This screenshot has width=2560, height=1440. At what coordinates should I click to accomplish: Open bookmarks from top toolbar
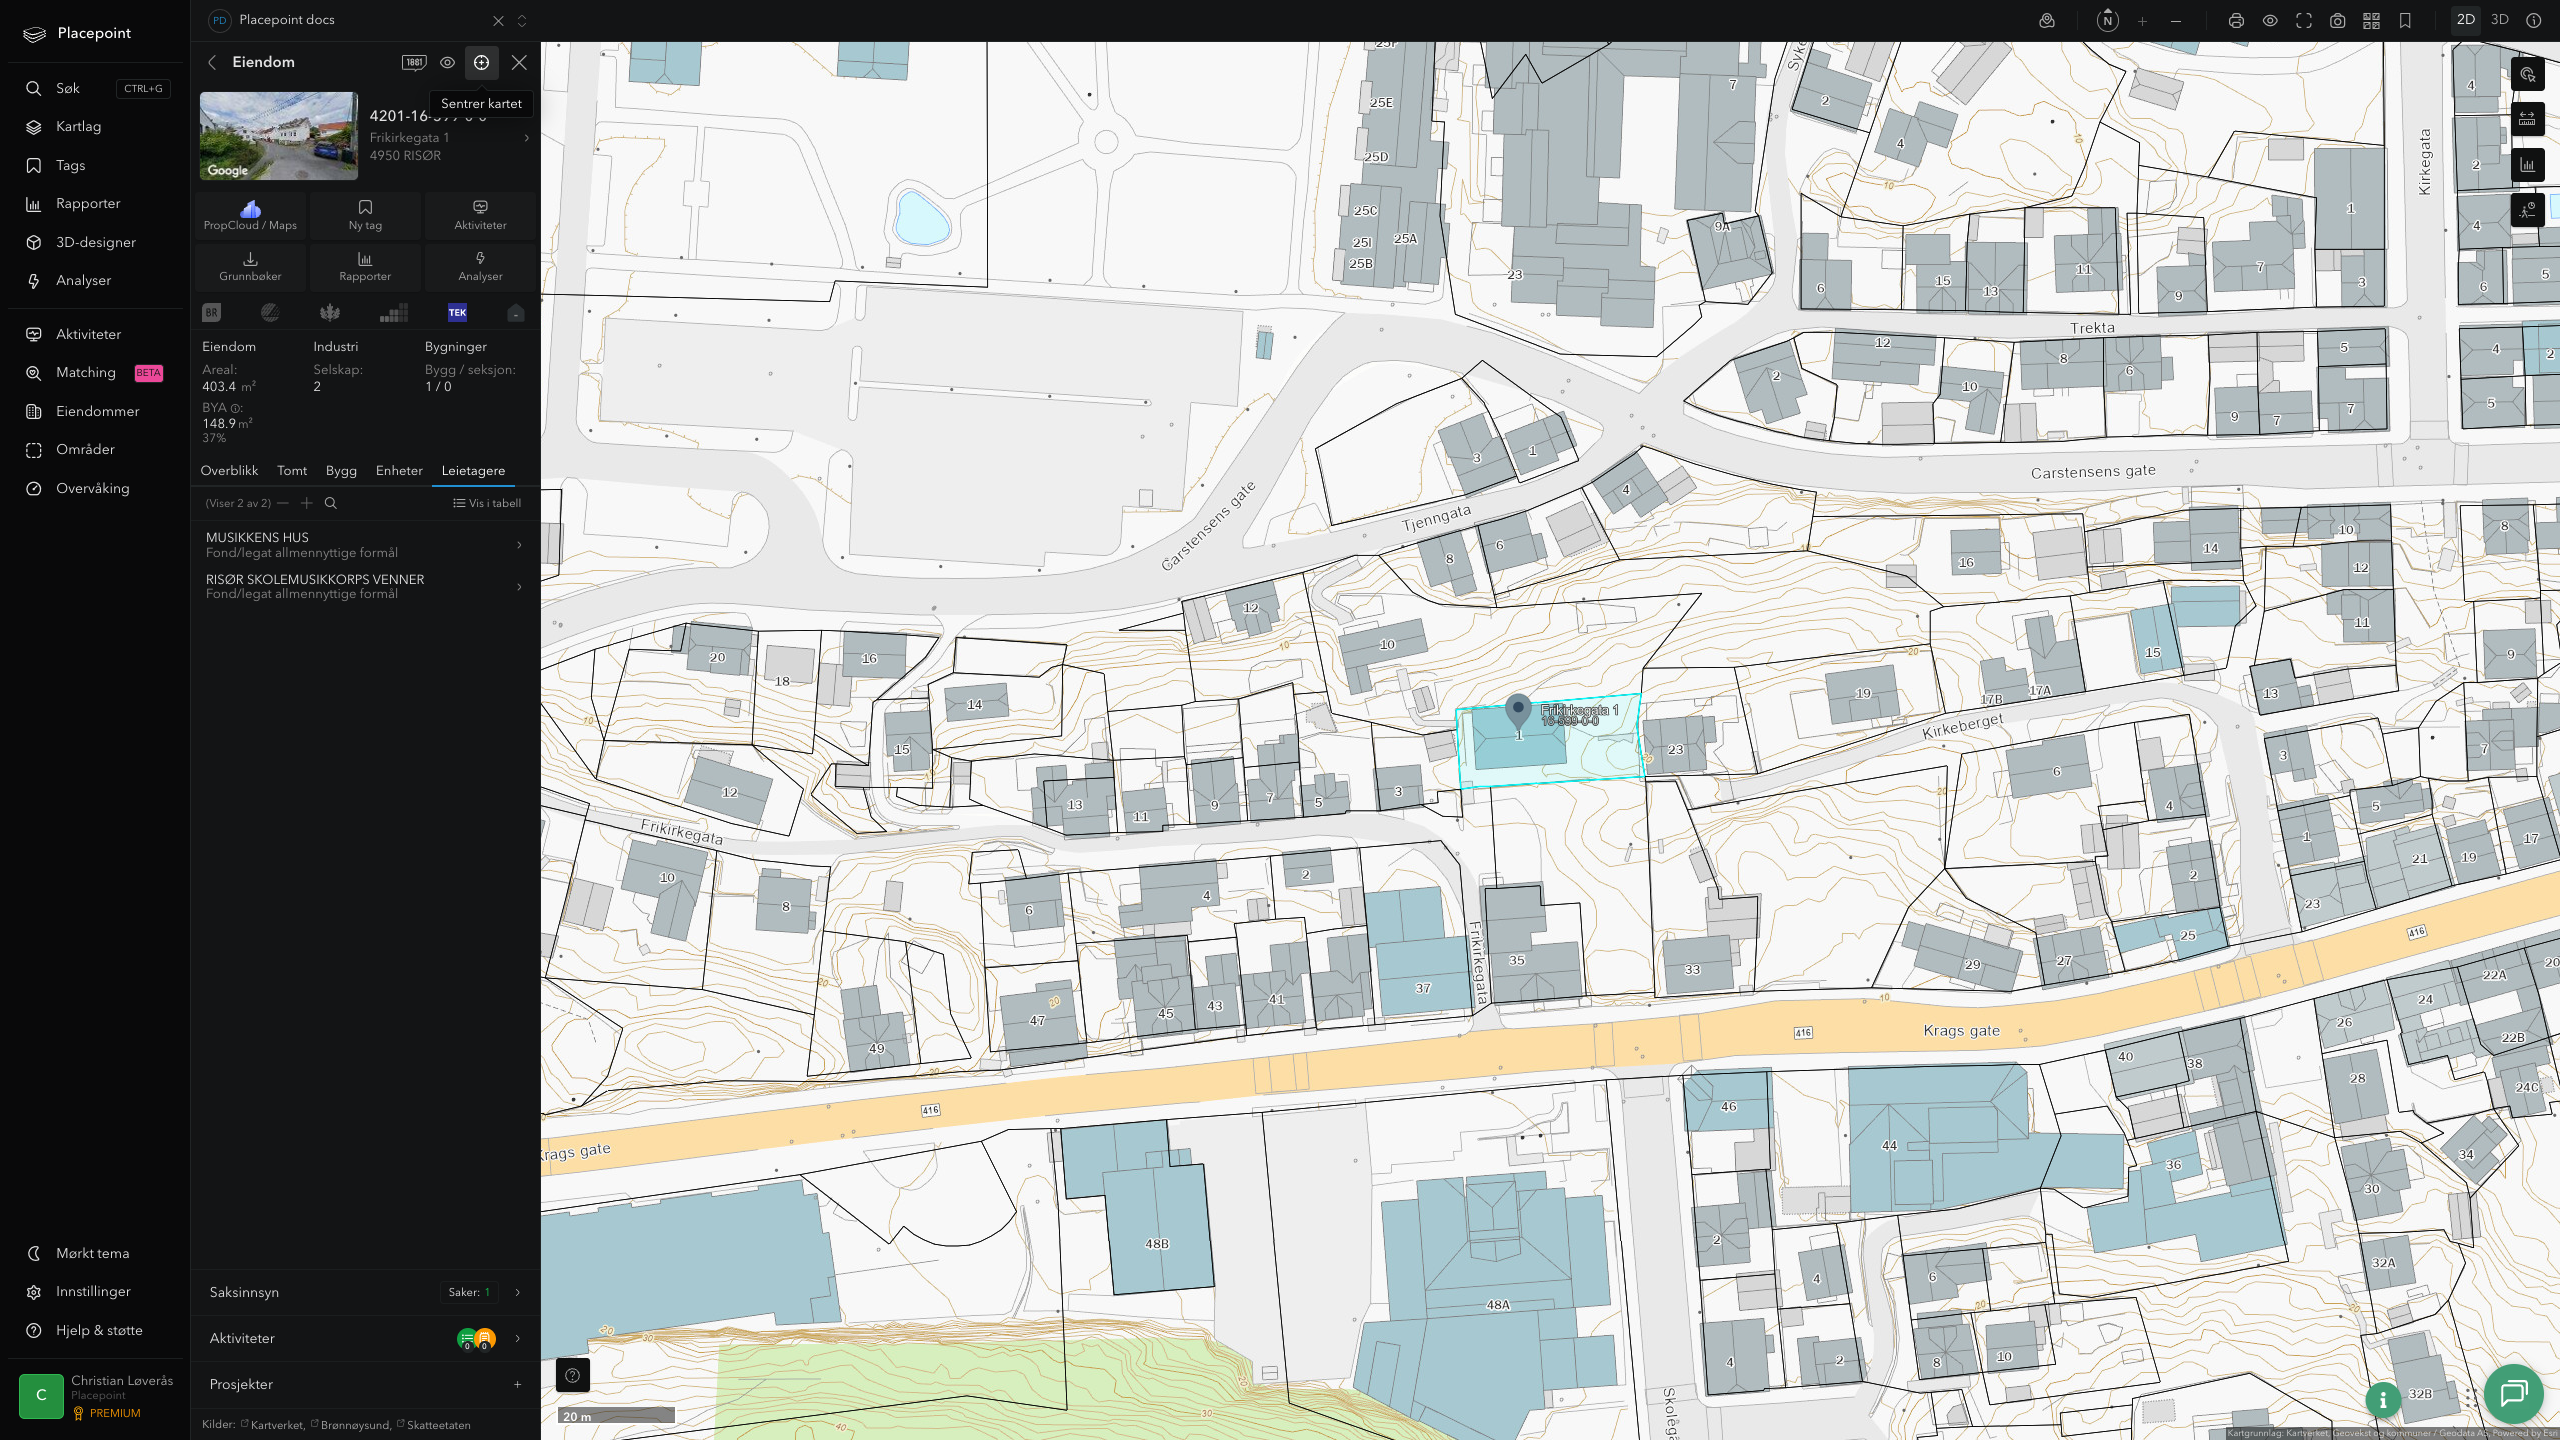2405,20
